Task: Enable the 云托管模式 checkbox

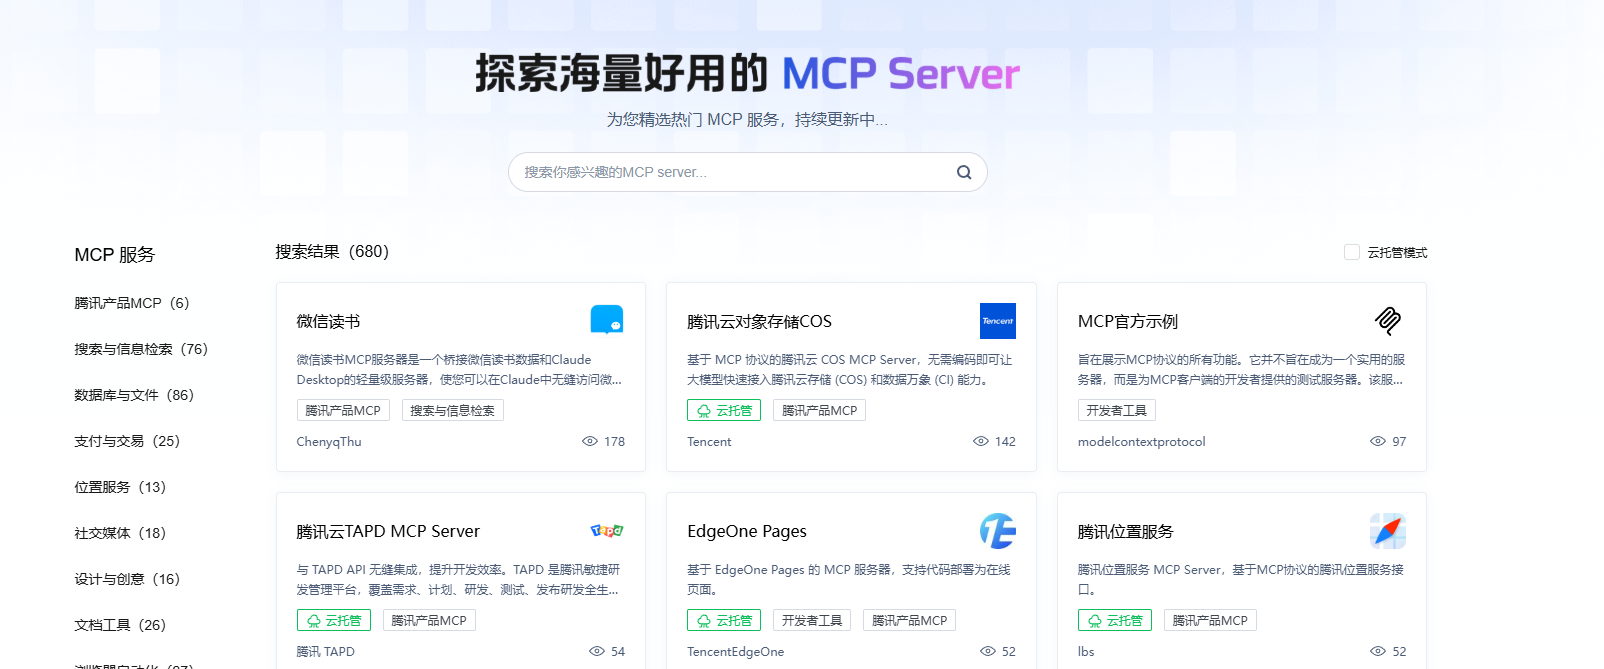Action: point(1352,252)
